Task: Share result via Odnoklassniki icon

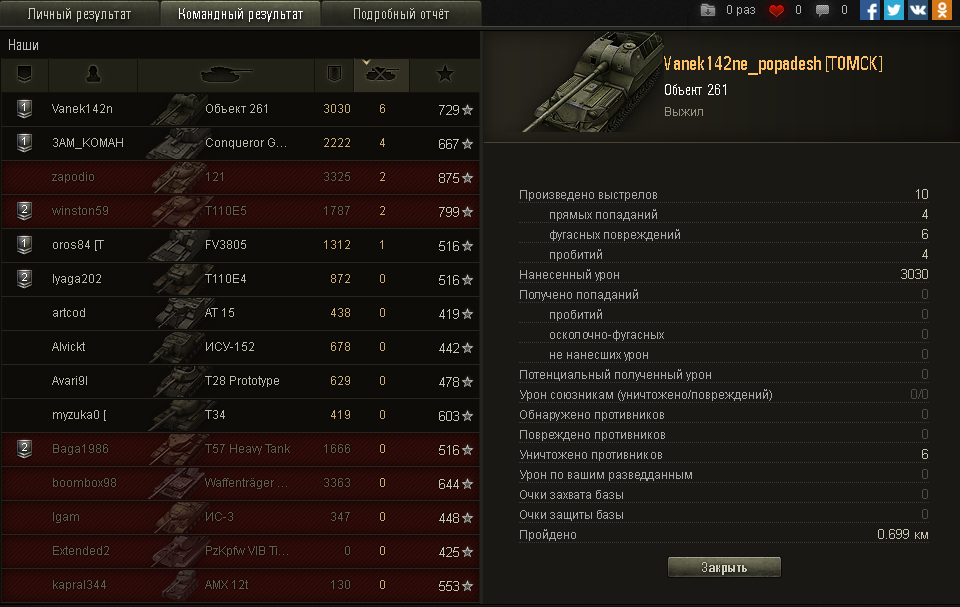Action: (x=942, y=10)
